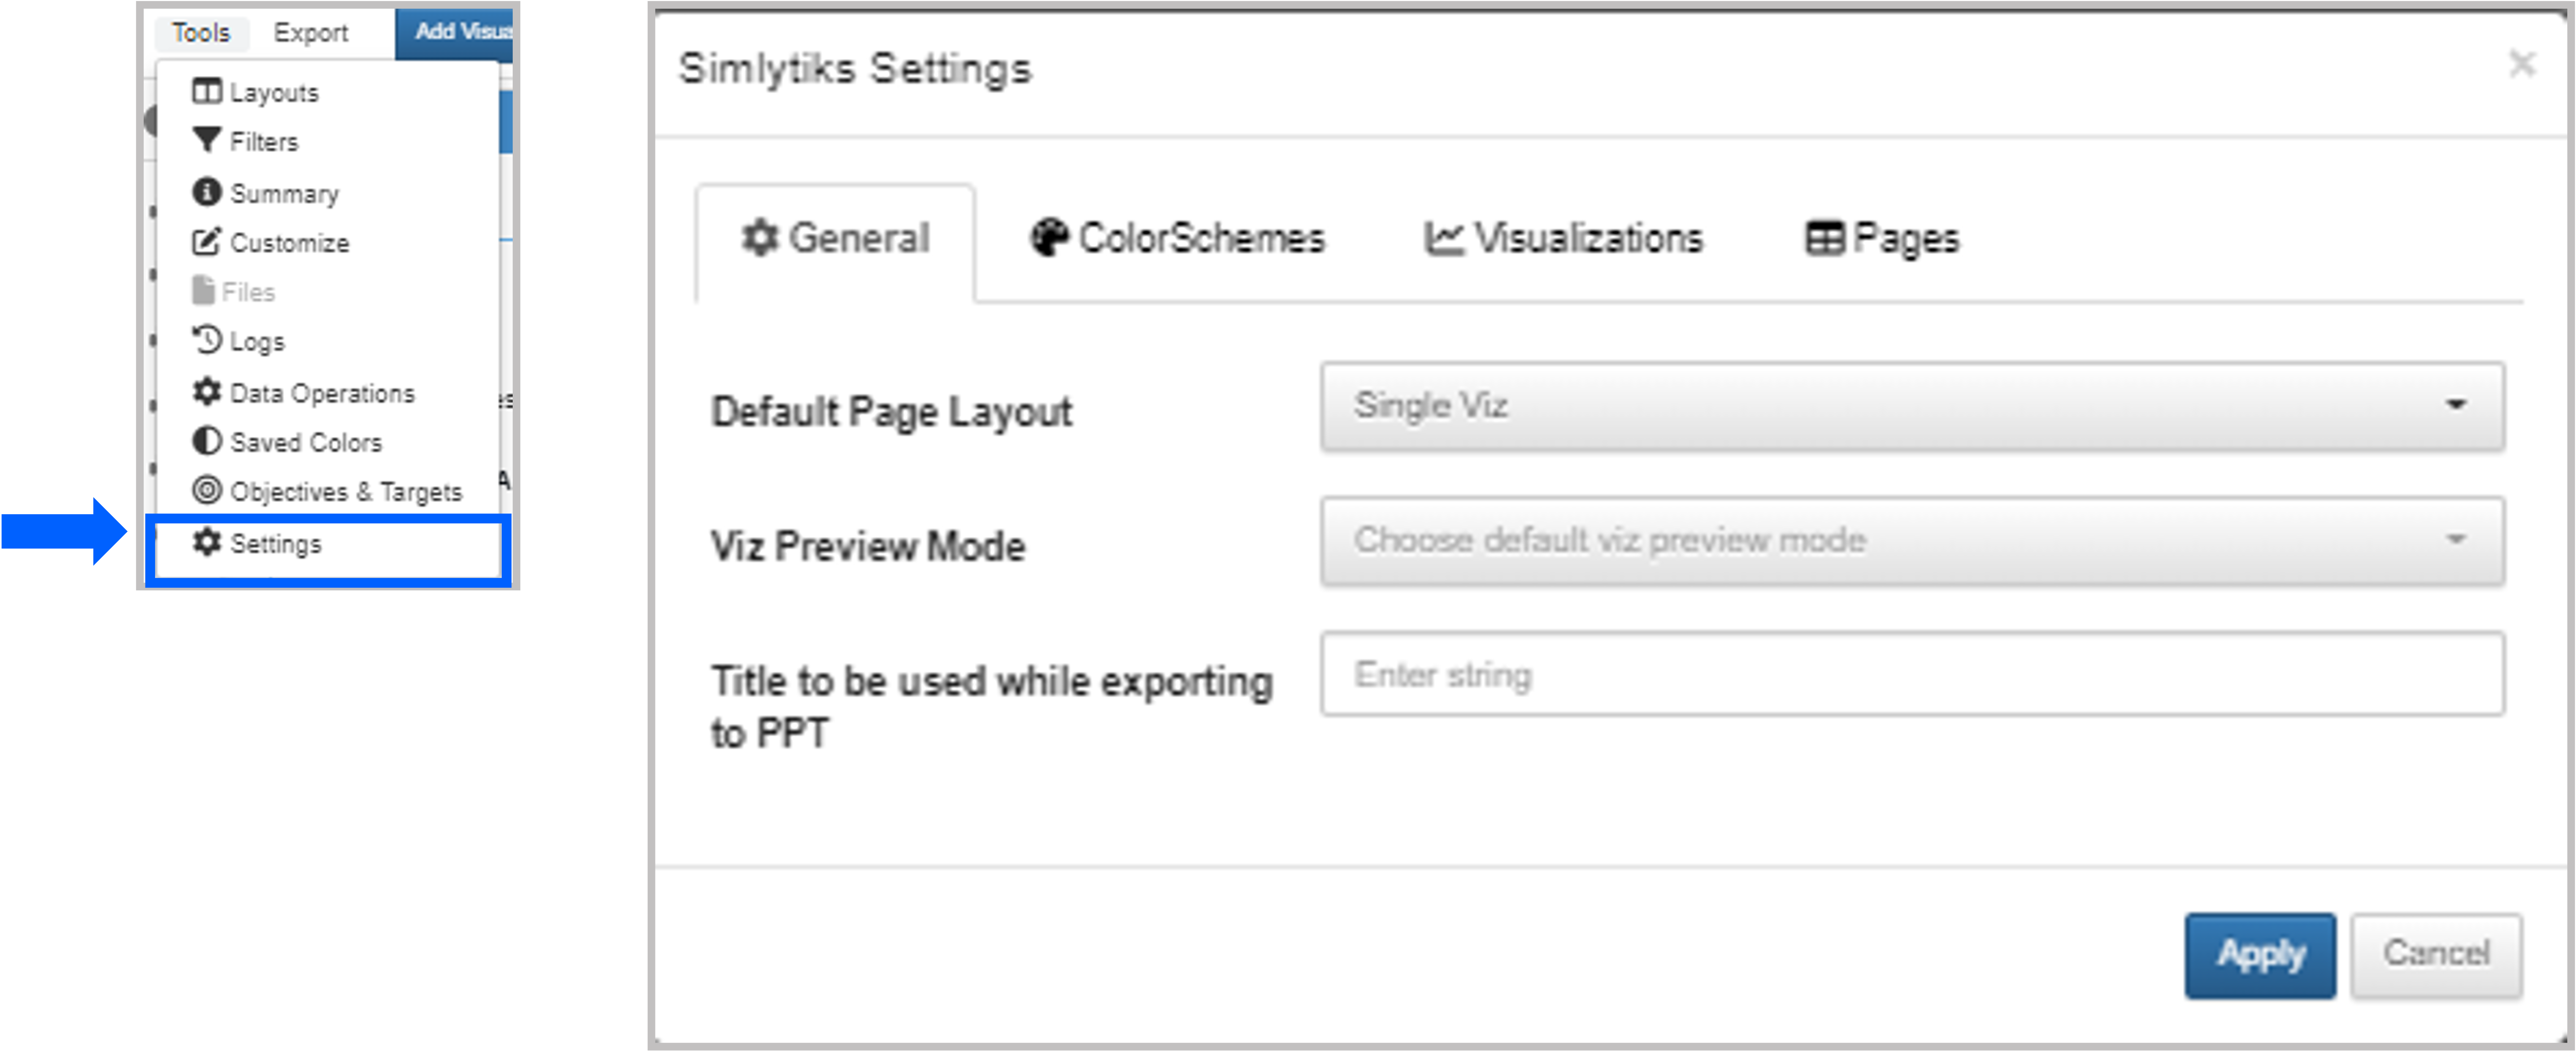Screen dimensions: 2576x1051
Task: Click the Summary info icon
Action: tap(206, 191)
